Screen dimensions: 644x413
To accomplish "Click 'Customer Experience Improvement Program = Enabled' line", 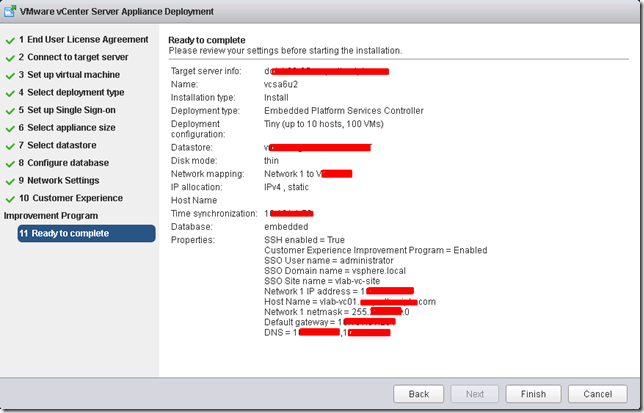I will [x=376, y=250].
